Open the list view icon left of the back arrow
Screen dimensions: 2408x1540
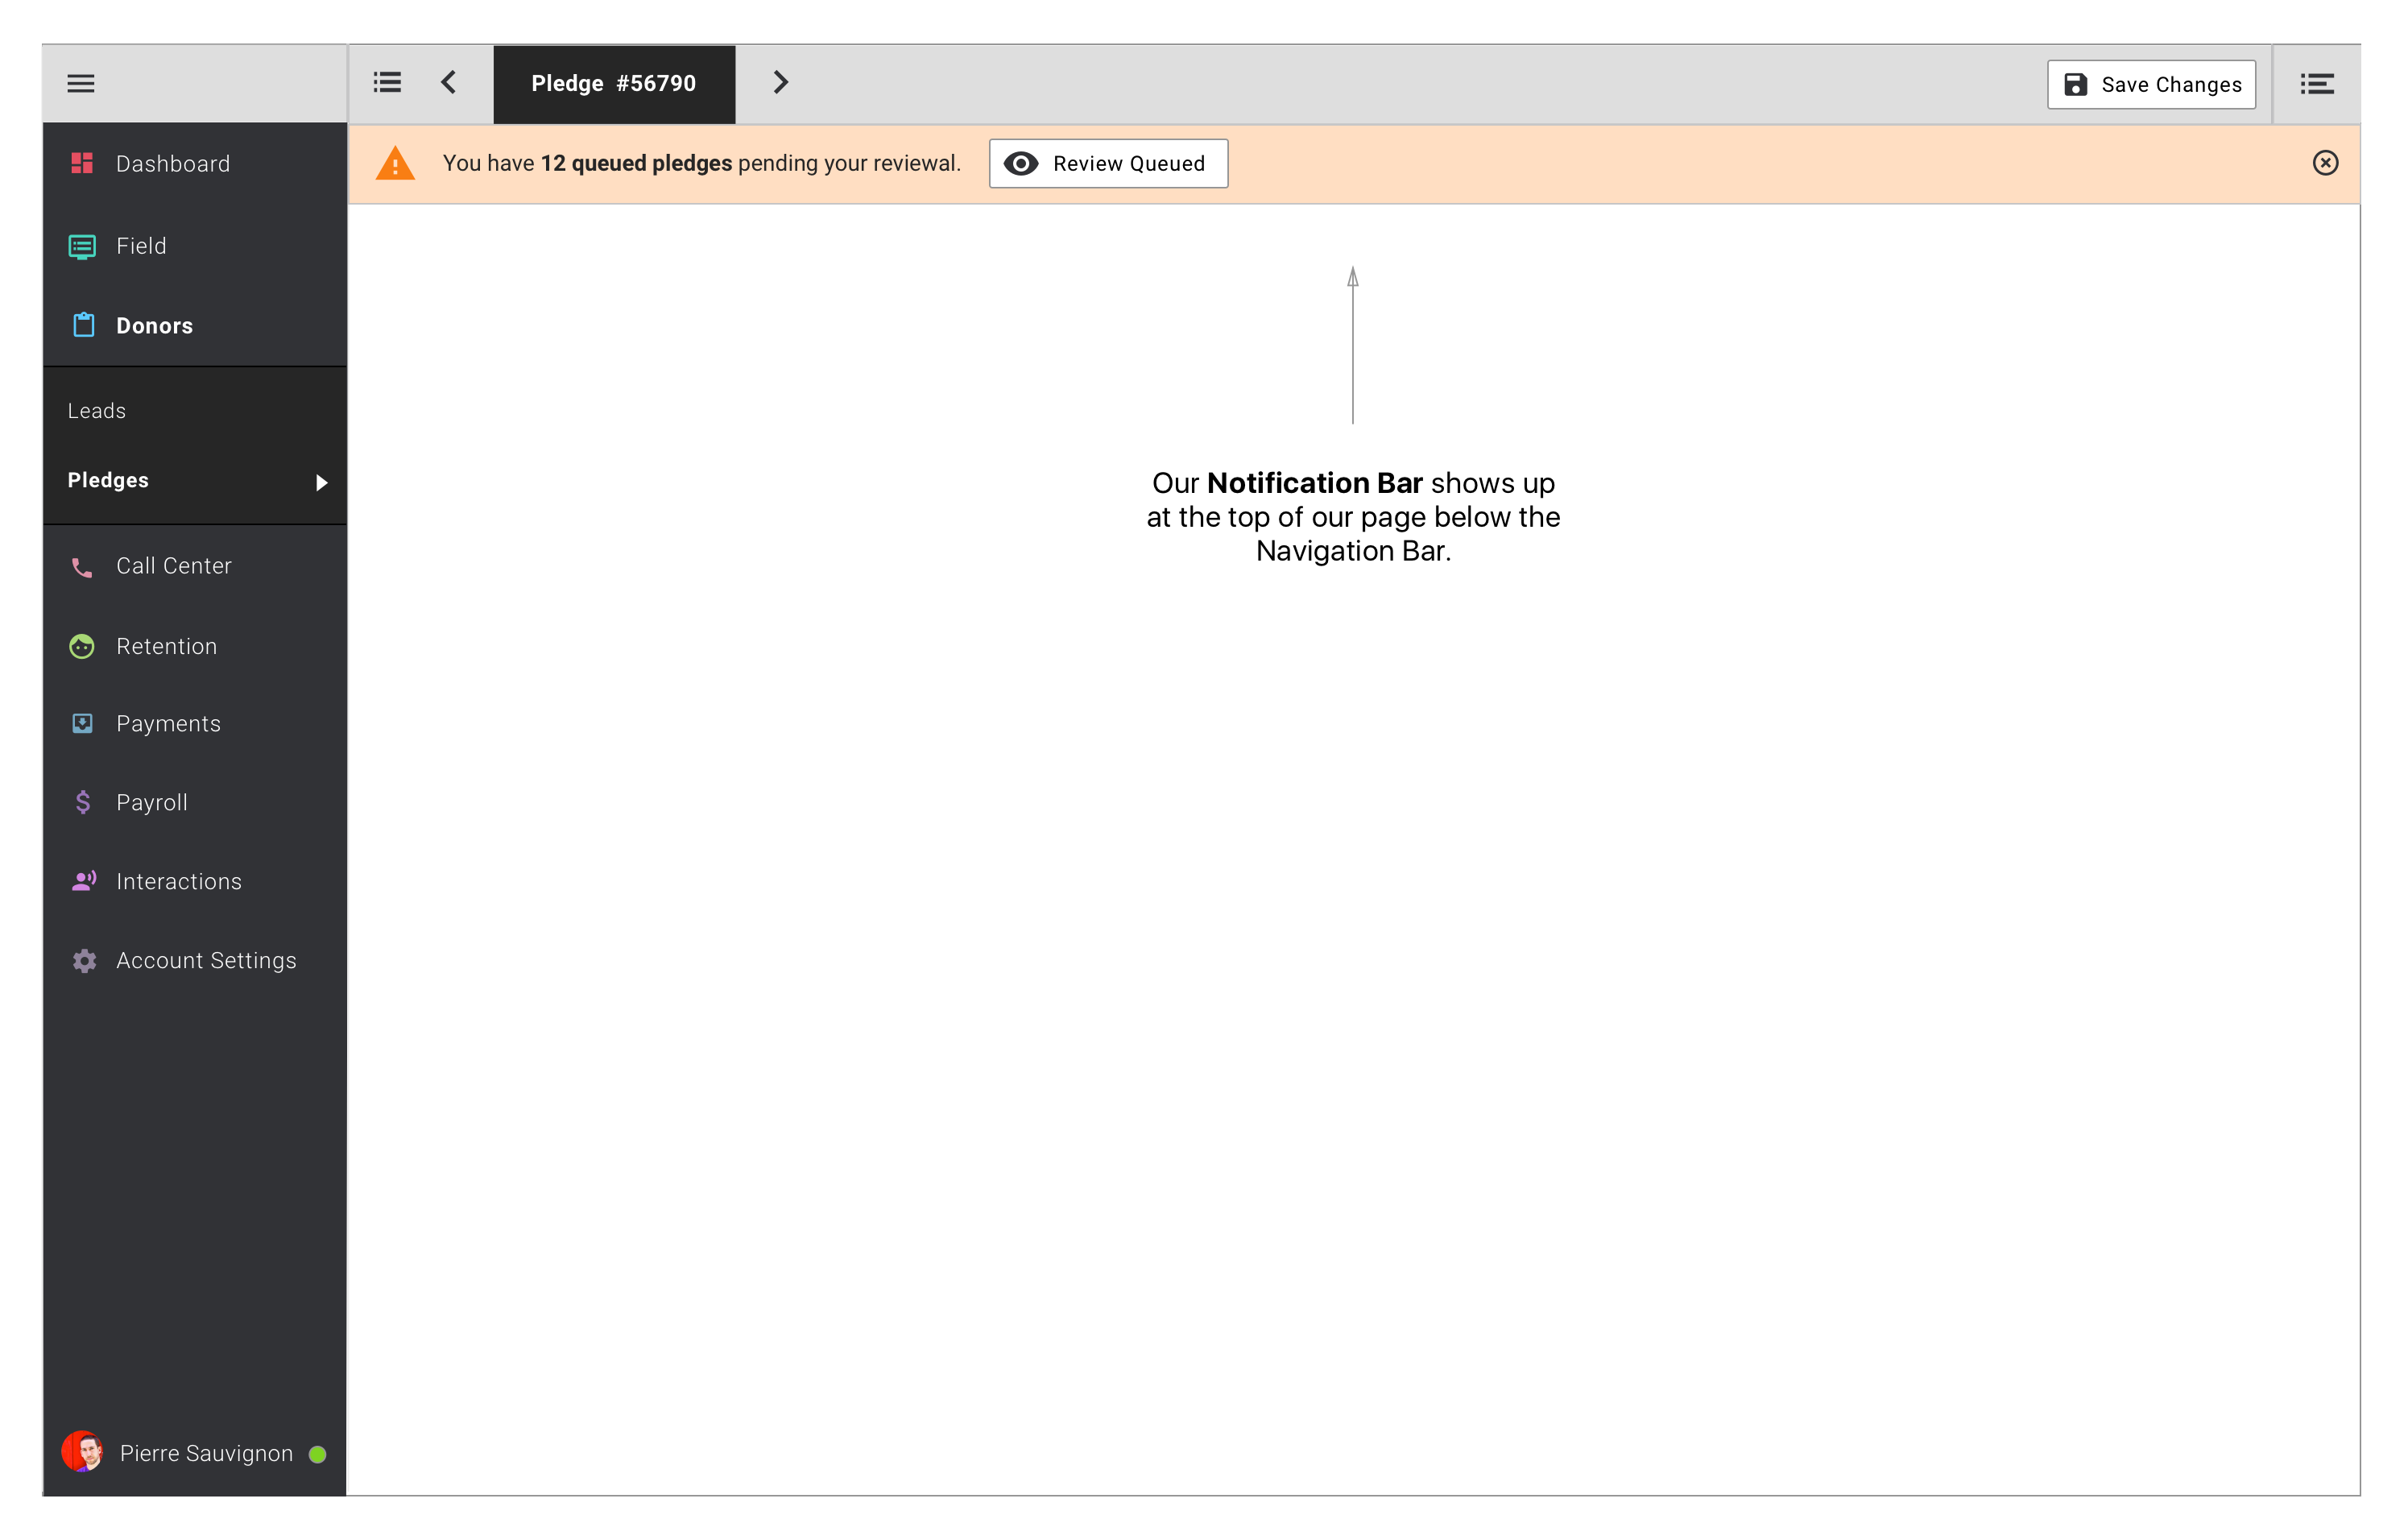pyautogui.click(x=387, y=82)
